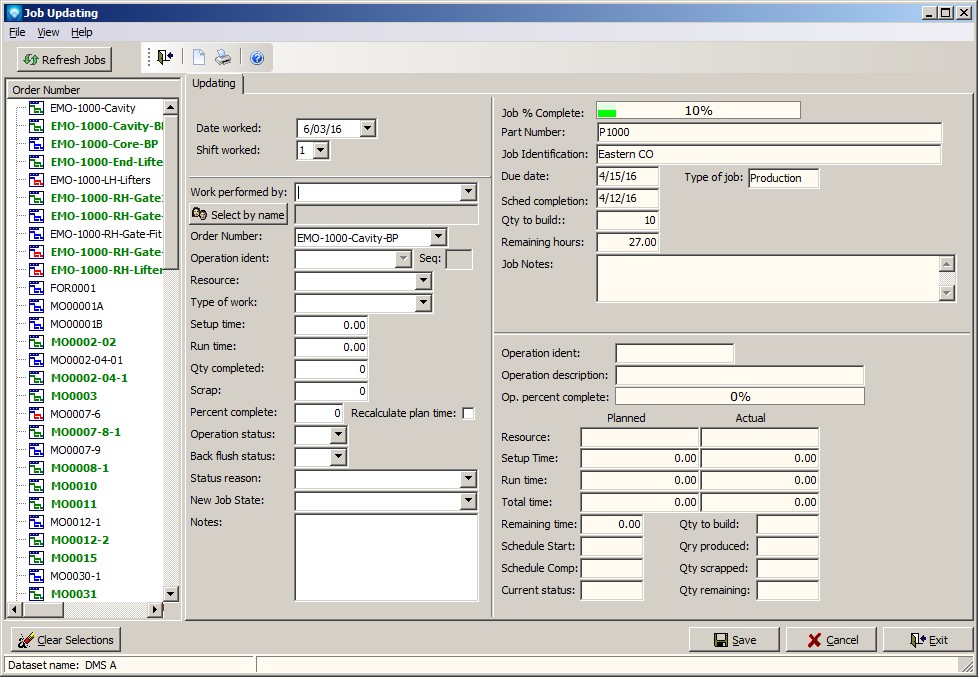Viewport: 978px width, 677px height.
Task: Switch to the Updating tab
Action: pos(214,84)
